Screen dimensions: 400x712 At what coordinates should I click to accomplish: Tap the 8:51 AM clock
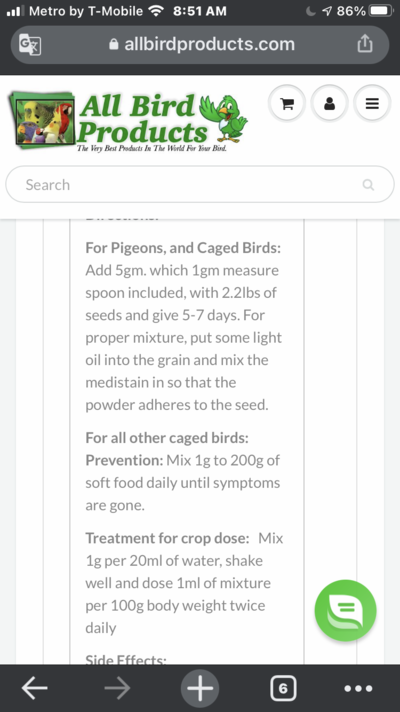coord(200,11)
